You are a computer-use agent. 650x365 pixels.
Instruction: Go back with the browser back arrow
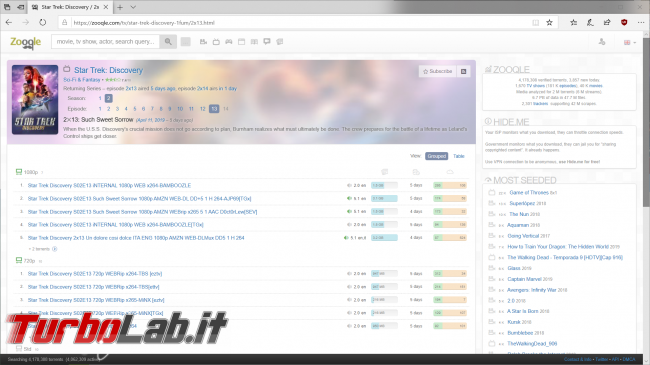point(9,22)
